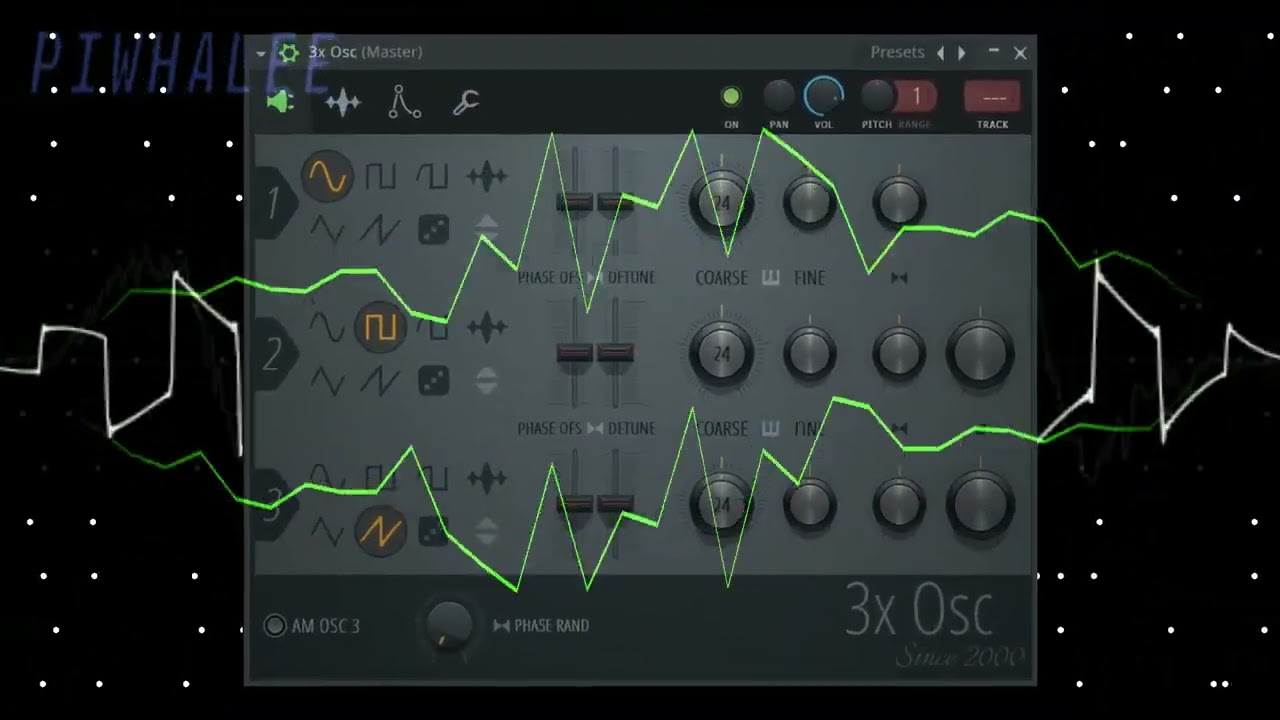Screen dimensions: 1280x720
Task: Select the saw wave for oscillator 2
Action: coord(380,381)
